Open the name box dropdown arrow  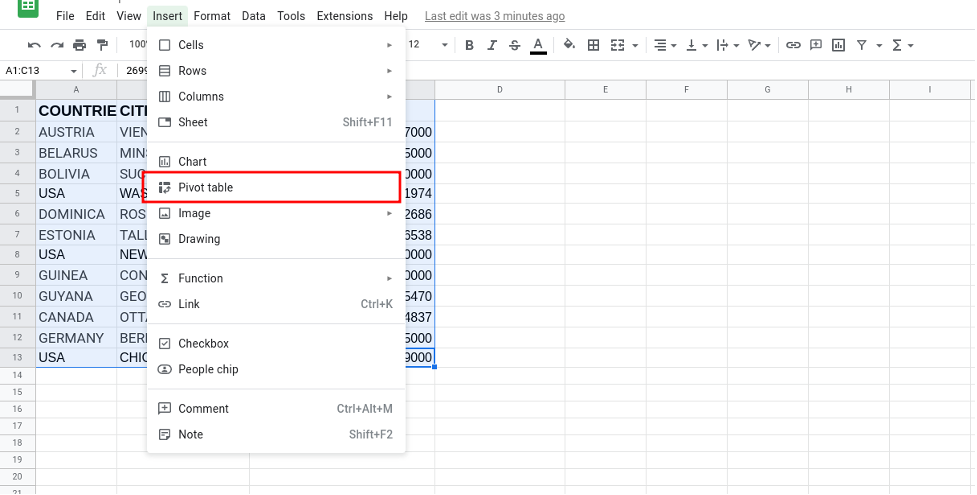pos(74,71)
